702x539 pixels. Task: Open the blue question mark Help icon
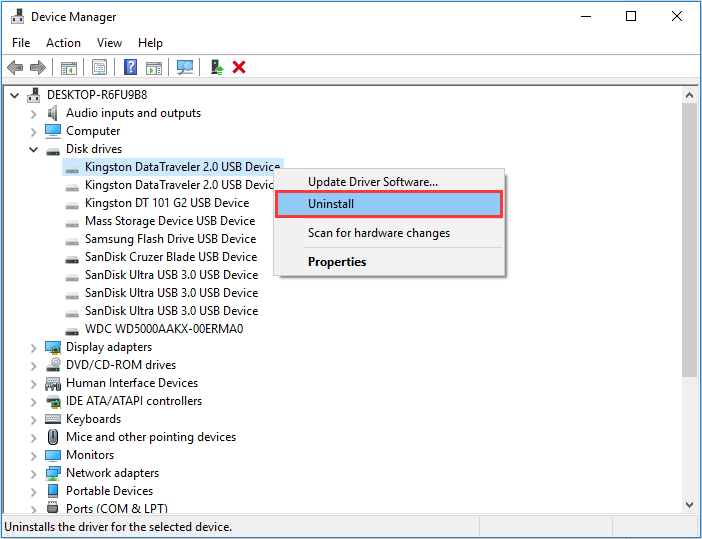130,67
